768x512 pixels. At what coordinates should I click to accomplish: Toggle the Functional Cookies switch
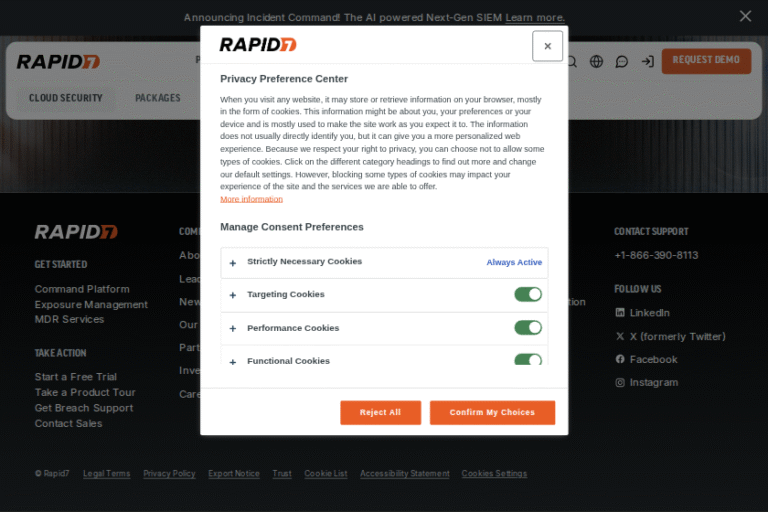528,360
